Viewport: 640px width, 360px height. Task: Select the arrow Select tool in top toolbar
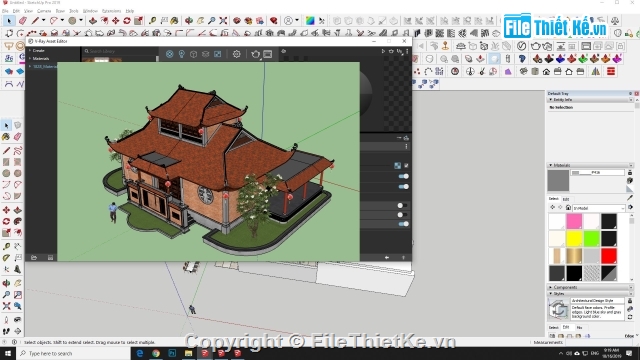pos(9,21)
